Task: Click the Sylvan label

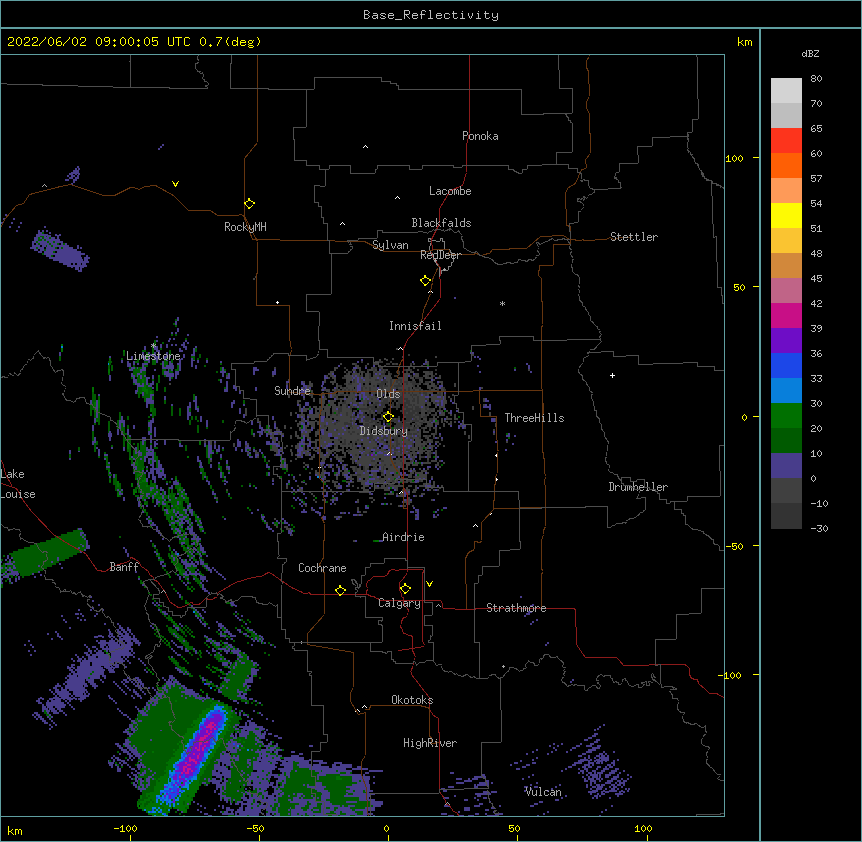Action: [x=390, y=245]
